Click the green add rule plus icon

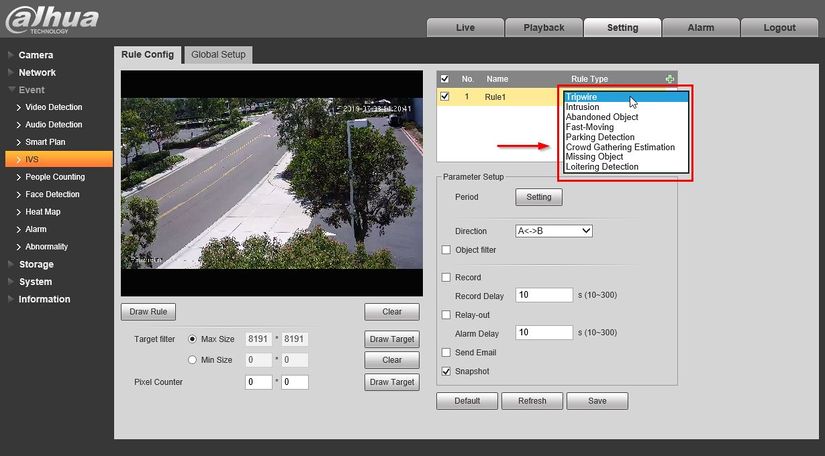(x=669, y=78)
